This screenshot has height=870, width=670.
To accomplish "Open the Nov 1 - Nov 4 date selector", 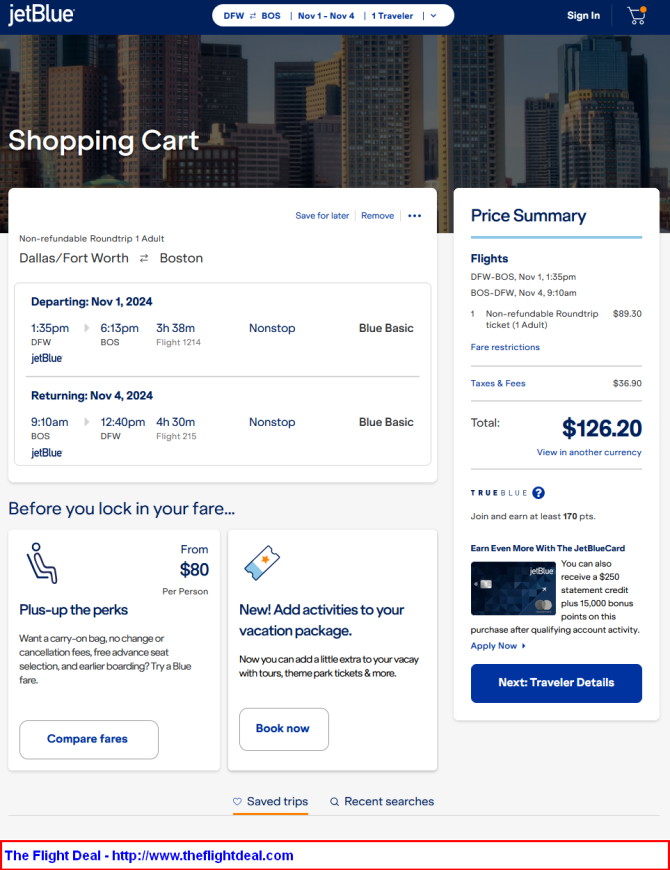I will point(326,16).
